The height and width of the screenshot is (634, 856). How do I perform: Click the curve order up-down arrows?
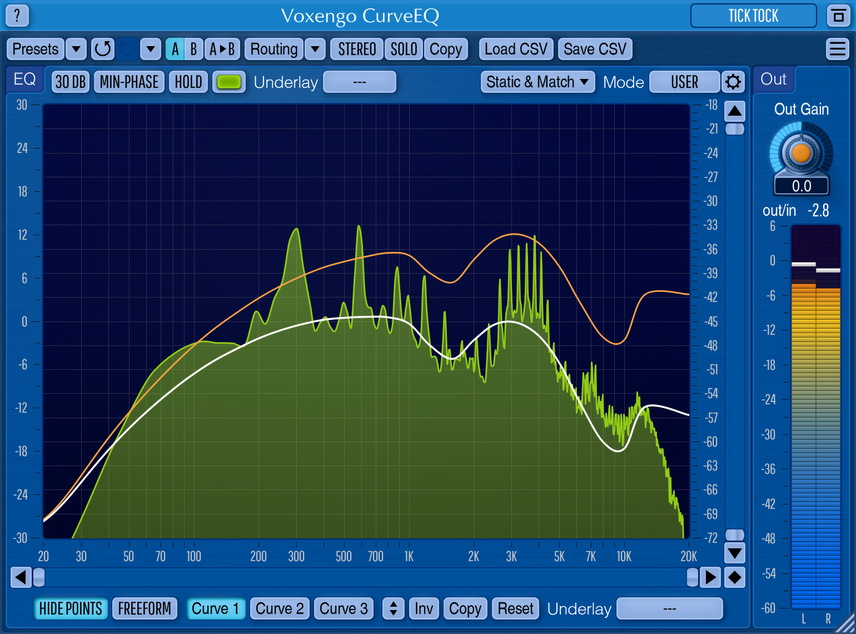coord(393,608)
